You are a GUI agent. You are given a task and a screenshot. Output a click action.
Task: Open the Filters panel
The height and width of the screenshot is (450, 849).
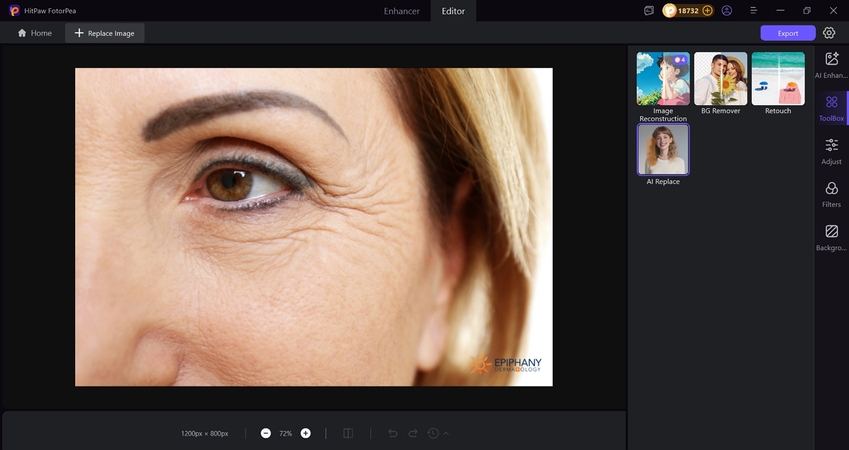[831, 193]
